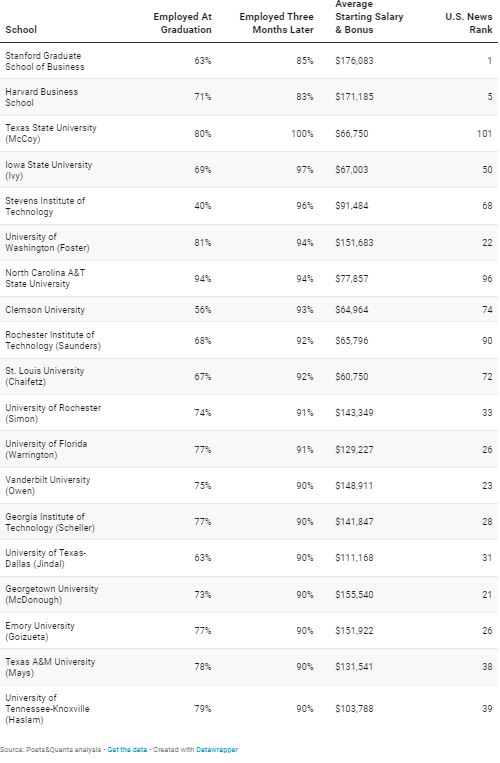Screen dimensions: 500x763
Task: Sort by Employed At Graduation header
Action: click(182, 23)
